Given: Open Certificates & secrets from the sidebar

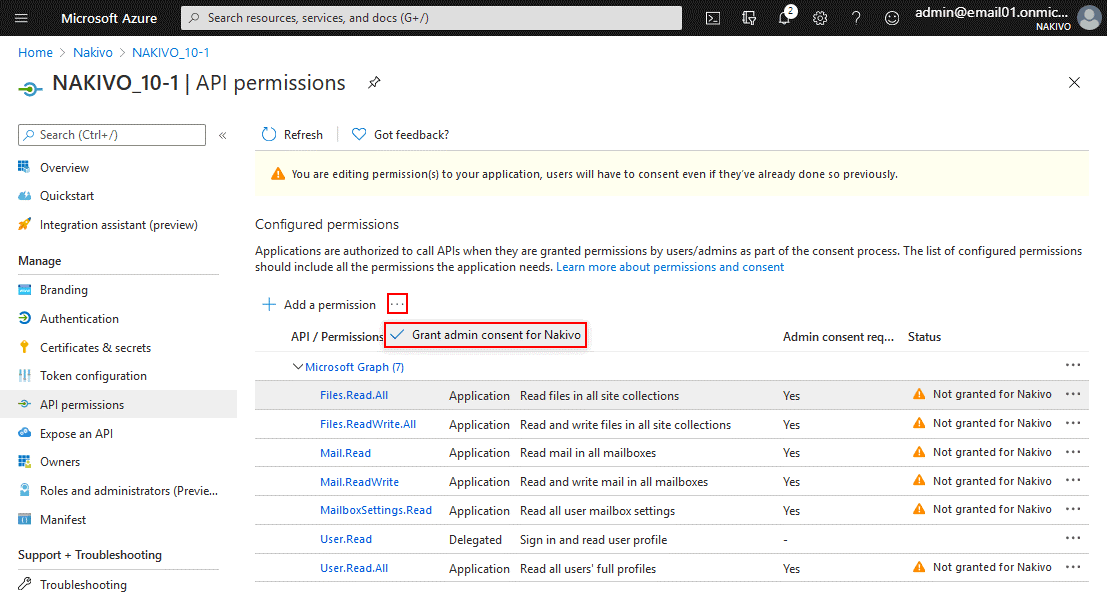Looking at the screenshot, I should coord(97,346).
